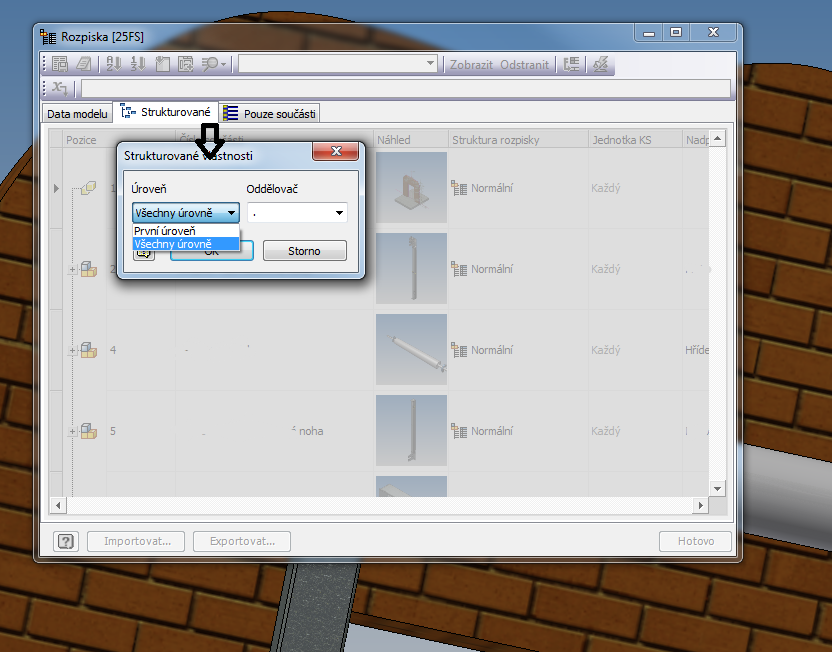Click the component icon in the first row
832x652 pixels.
tap(89, 188)
